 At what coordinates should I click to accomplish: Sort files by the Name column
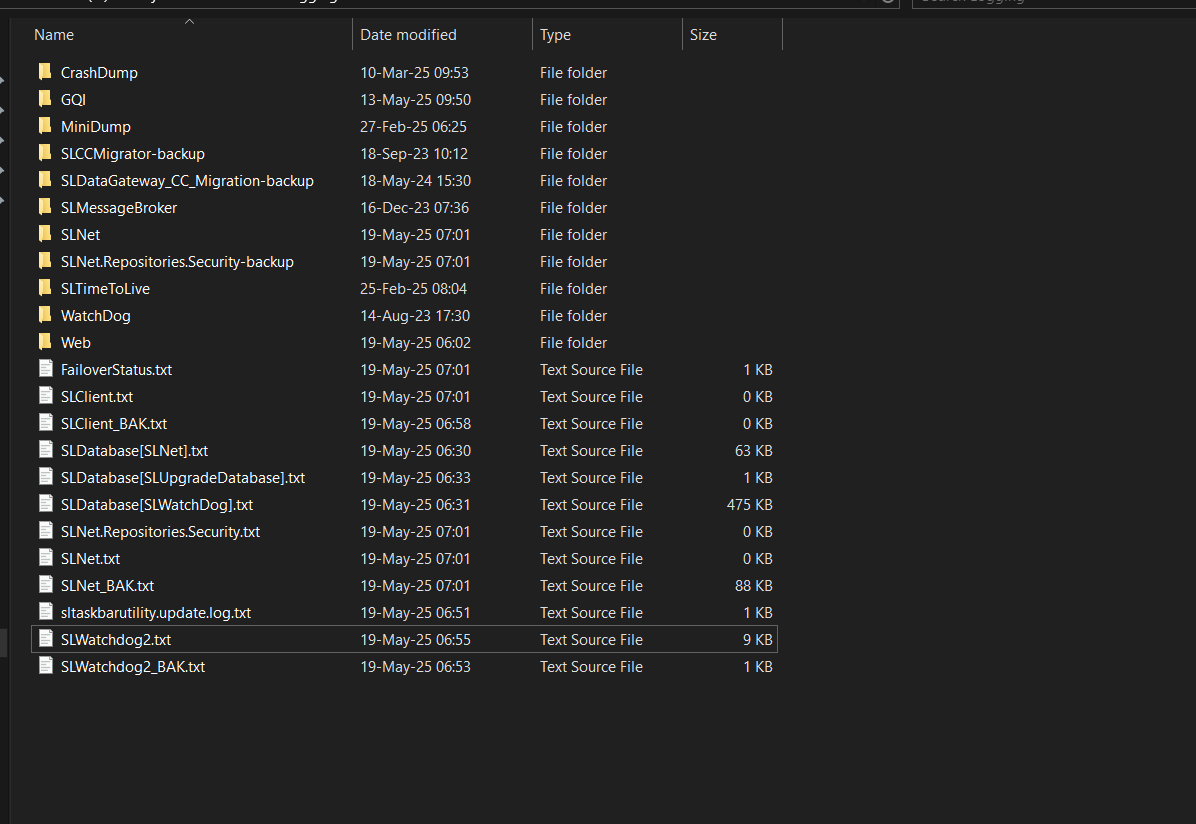54,35
